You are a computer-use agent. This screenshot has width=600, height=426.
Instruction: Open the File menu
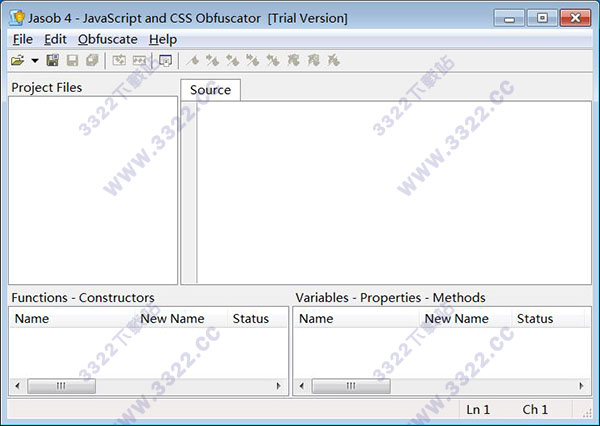[x=23, y=39]
